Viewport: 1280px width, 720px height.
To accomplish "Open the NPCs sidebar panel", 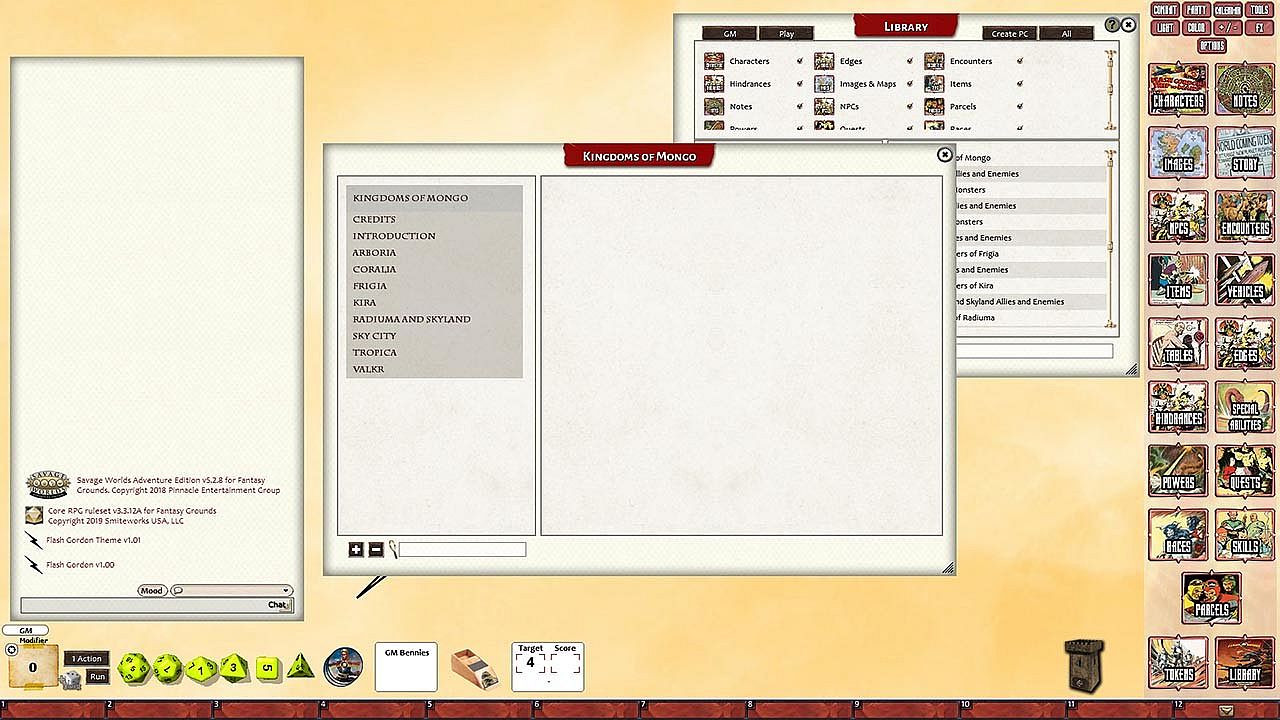I will point(1178,217).
